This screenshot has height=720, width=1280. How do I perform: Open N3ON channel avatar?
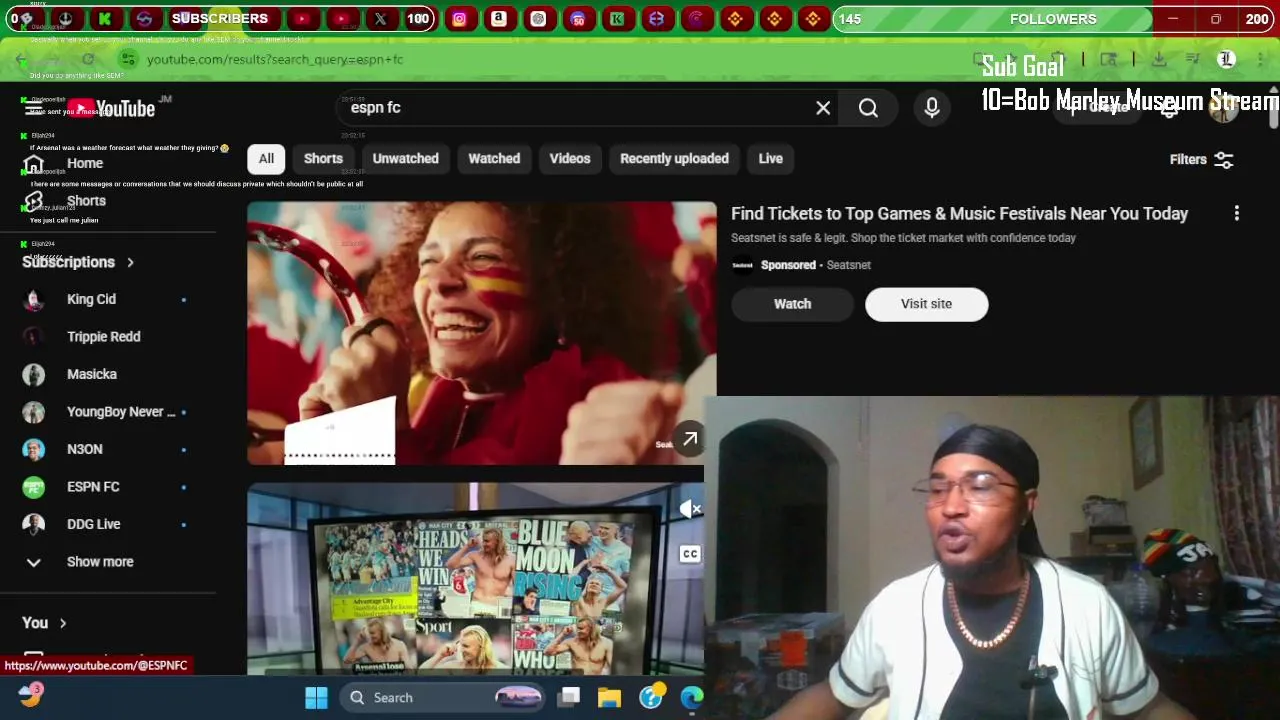[x=34, y=449]
